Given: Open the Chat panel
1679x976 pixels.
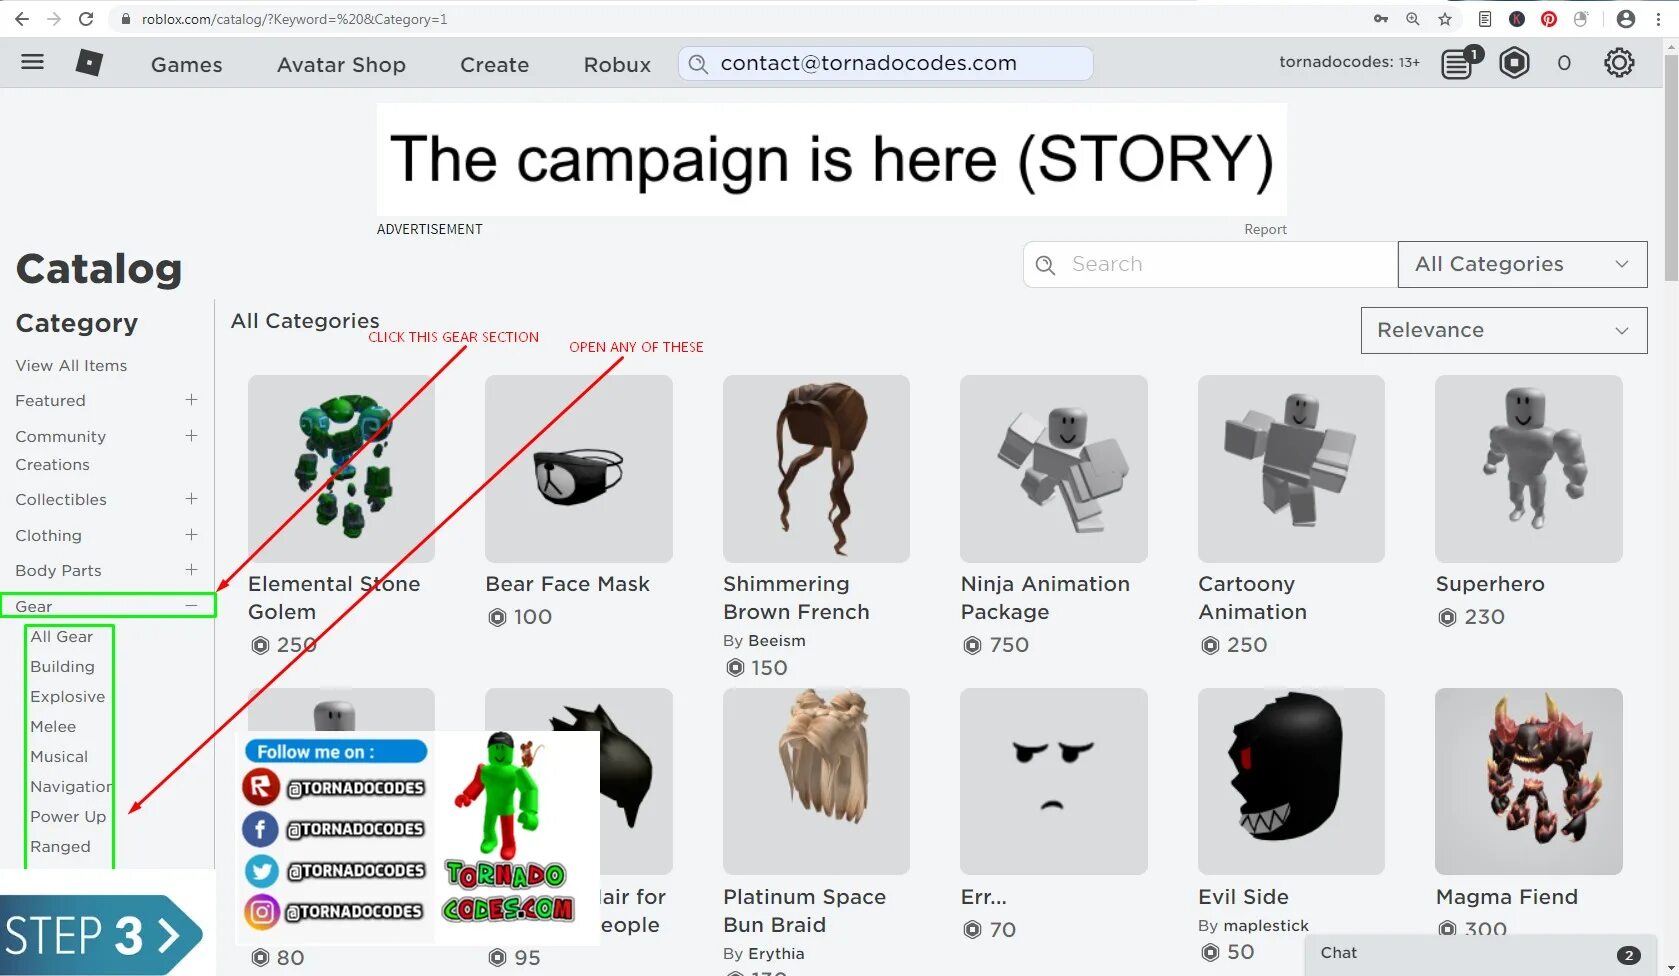Looking at the screenshot, I should [1478, 954].
